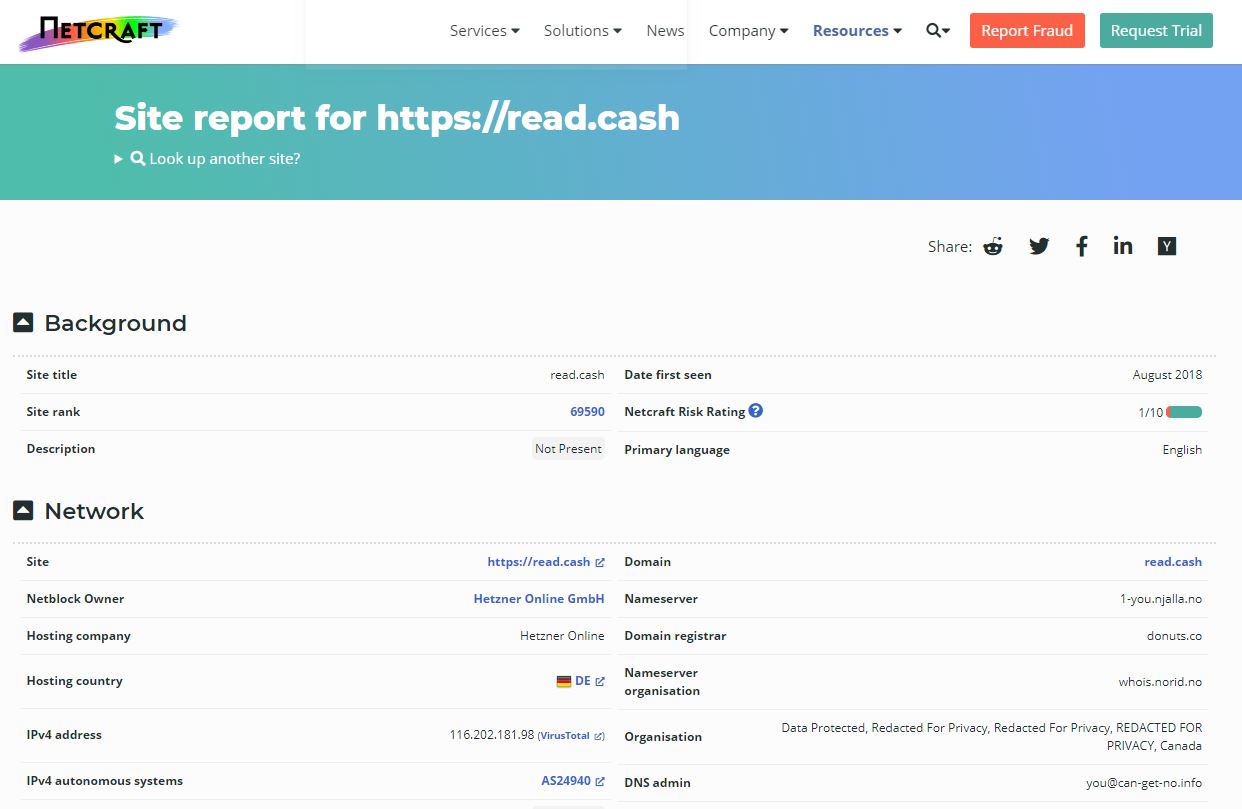This screenshot has height=809, width=1242.
Task: Click the Site title value read.cash
Action: point(577,375)
